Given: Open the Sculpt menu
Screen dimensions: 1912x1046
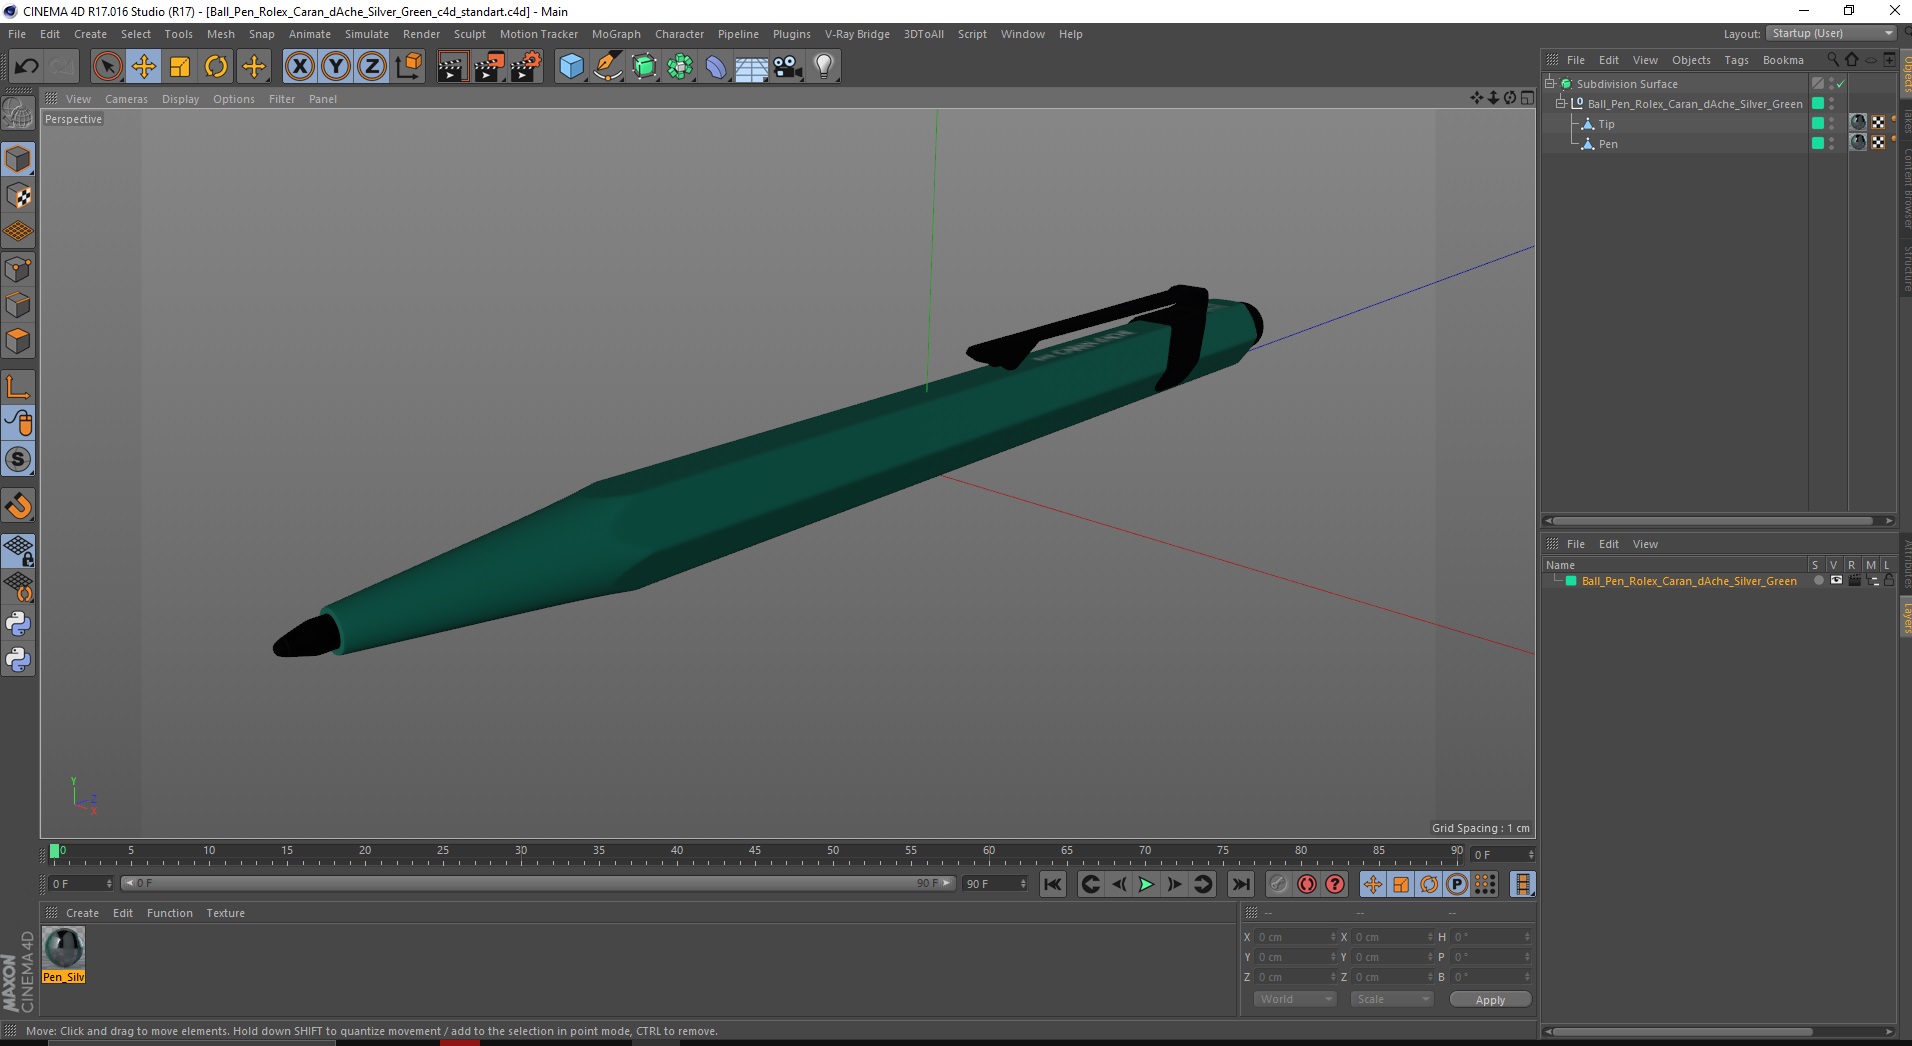Looking at the screenshot, I should point(469,34).
